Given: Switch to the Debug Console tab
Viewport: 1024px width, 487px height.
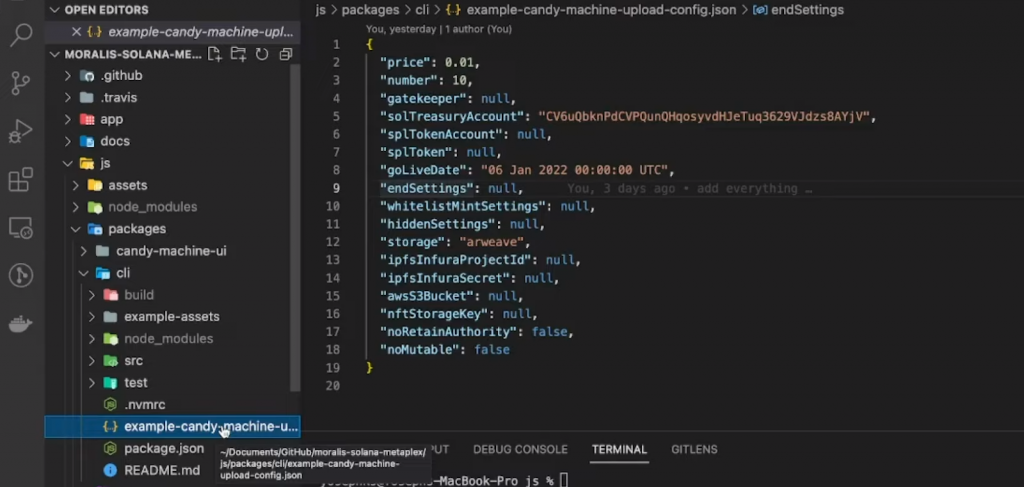Looking at the screenshot, I should (x=520, y=450).
